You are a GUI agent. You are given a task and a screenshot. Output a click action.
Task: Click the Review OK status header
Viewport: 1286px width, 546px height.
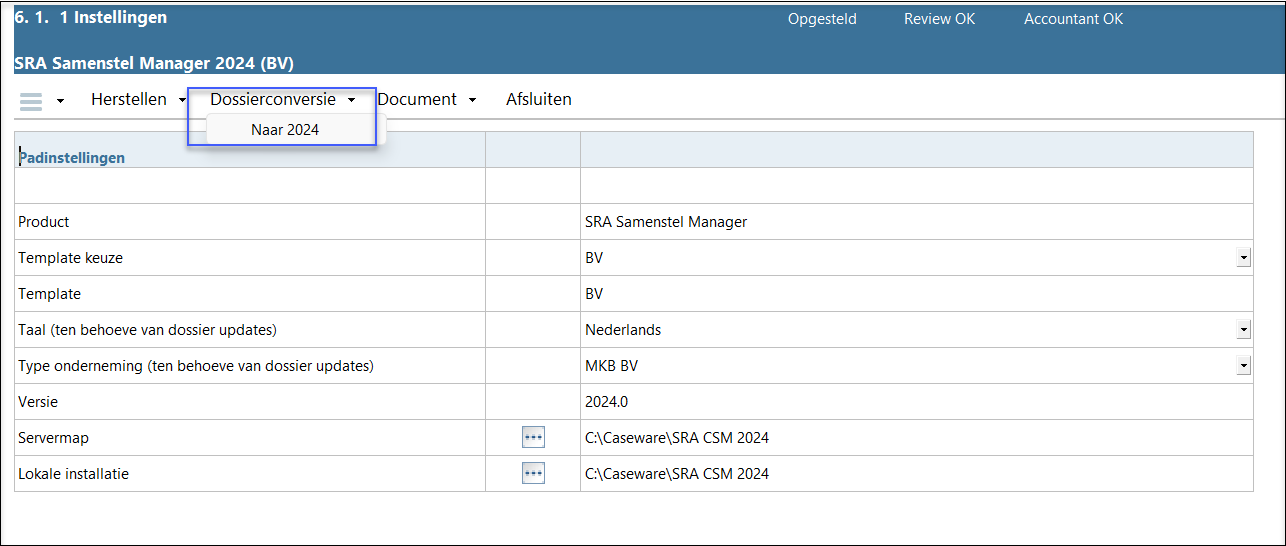click(x=939, y=19)
